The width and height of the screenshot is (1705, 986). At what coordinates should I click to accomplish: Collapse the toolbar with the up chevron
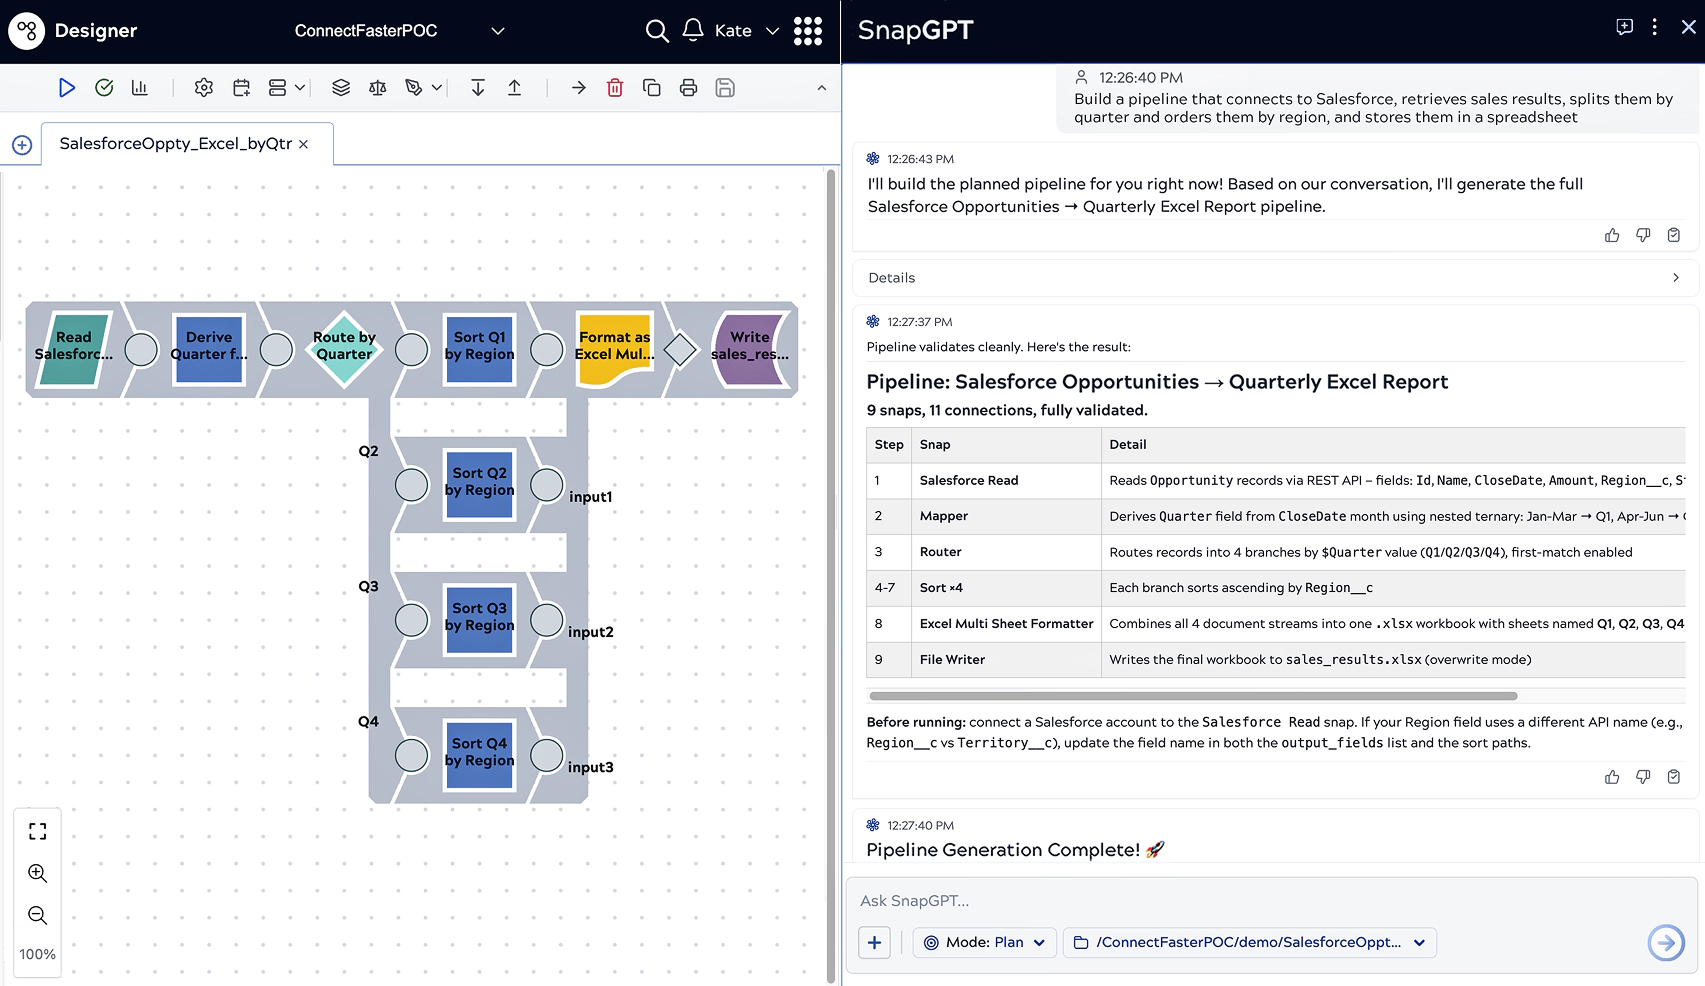pos(822,88)
